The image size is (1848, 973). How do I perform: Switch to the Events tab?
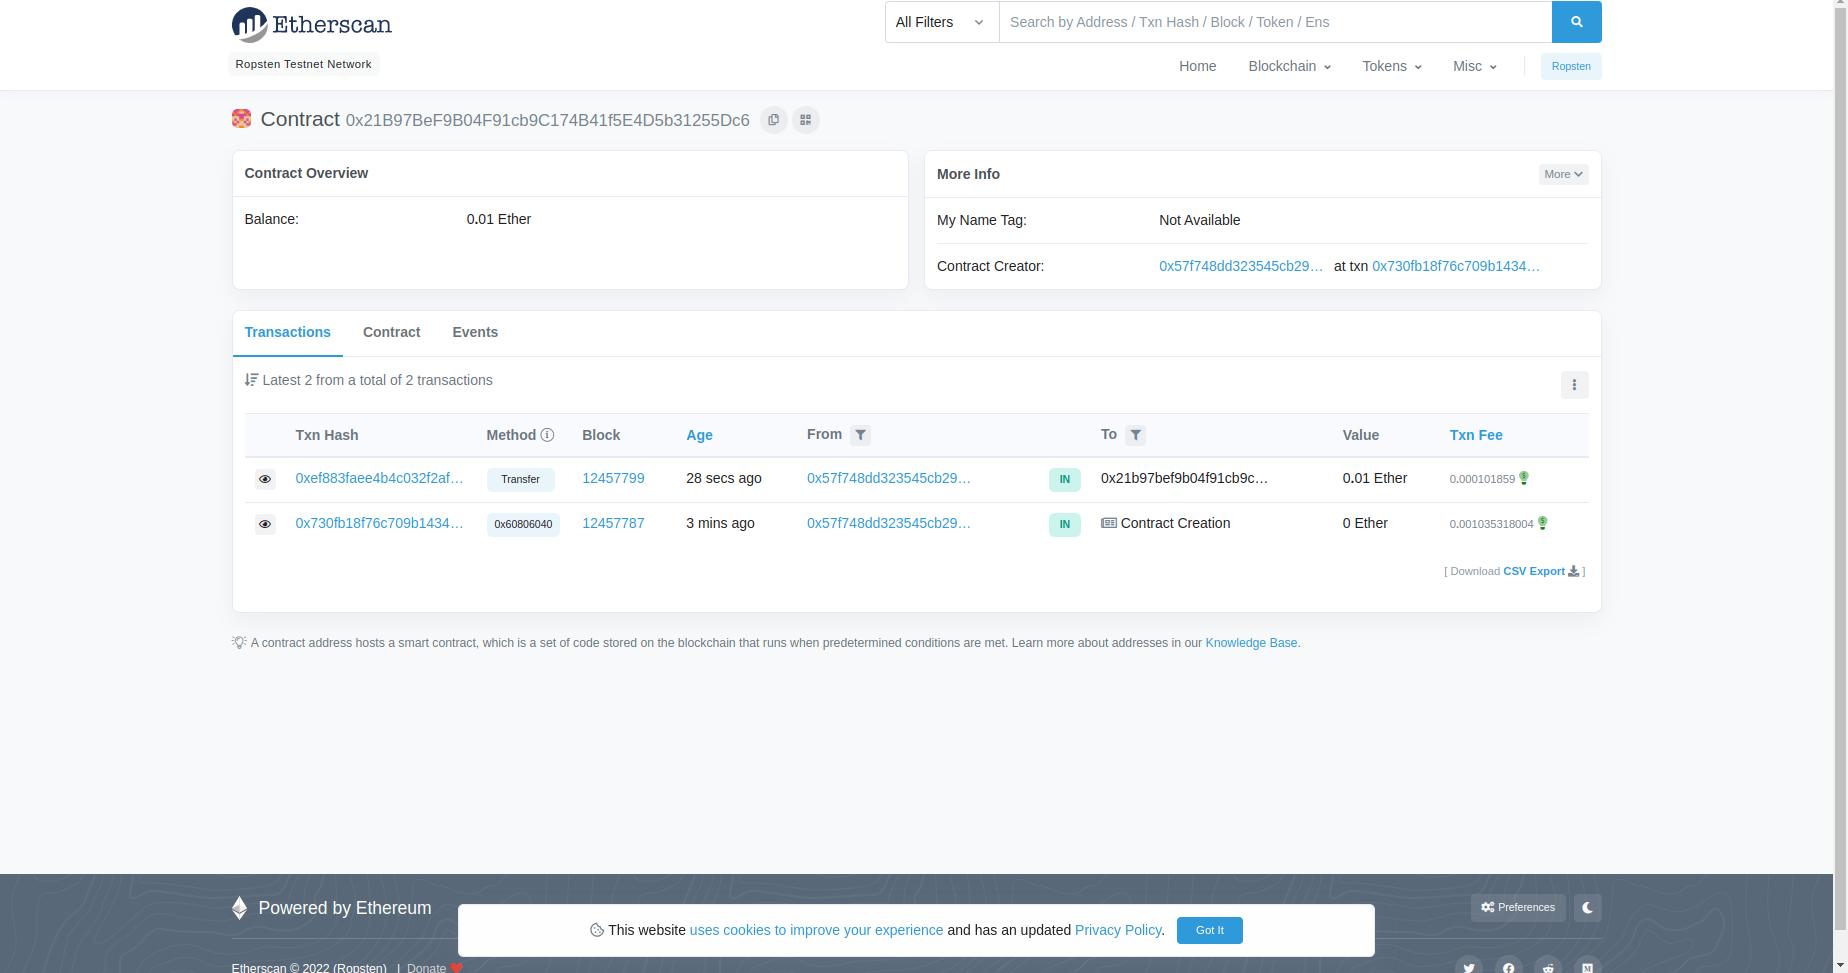click(475, 332)
